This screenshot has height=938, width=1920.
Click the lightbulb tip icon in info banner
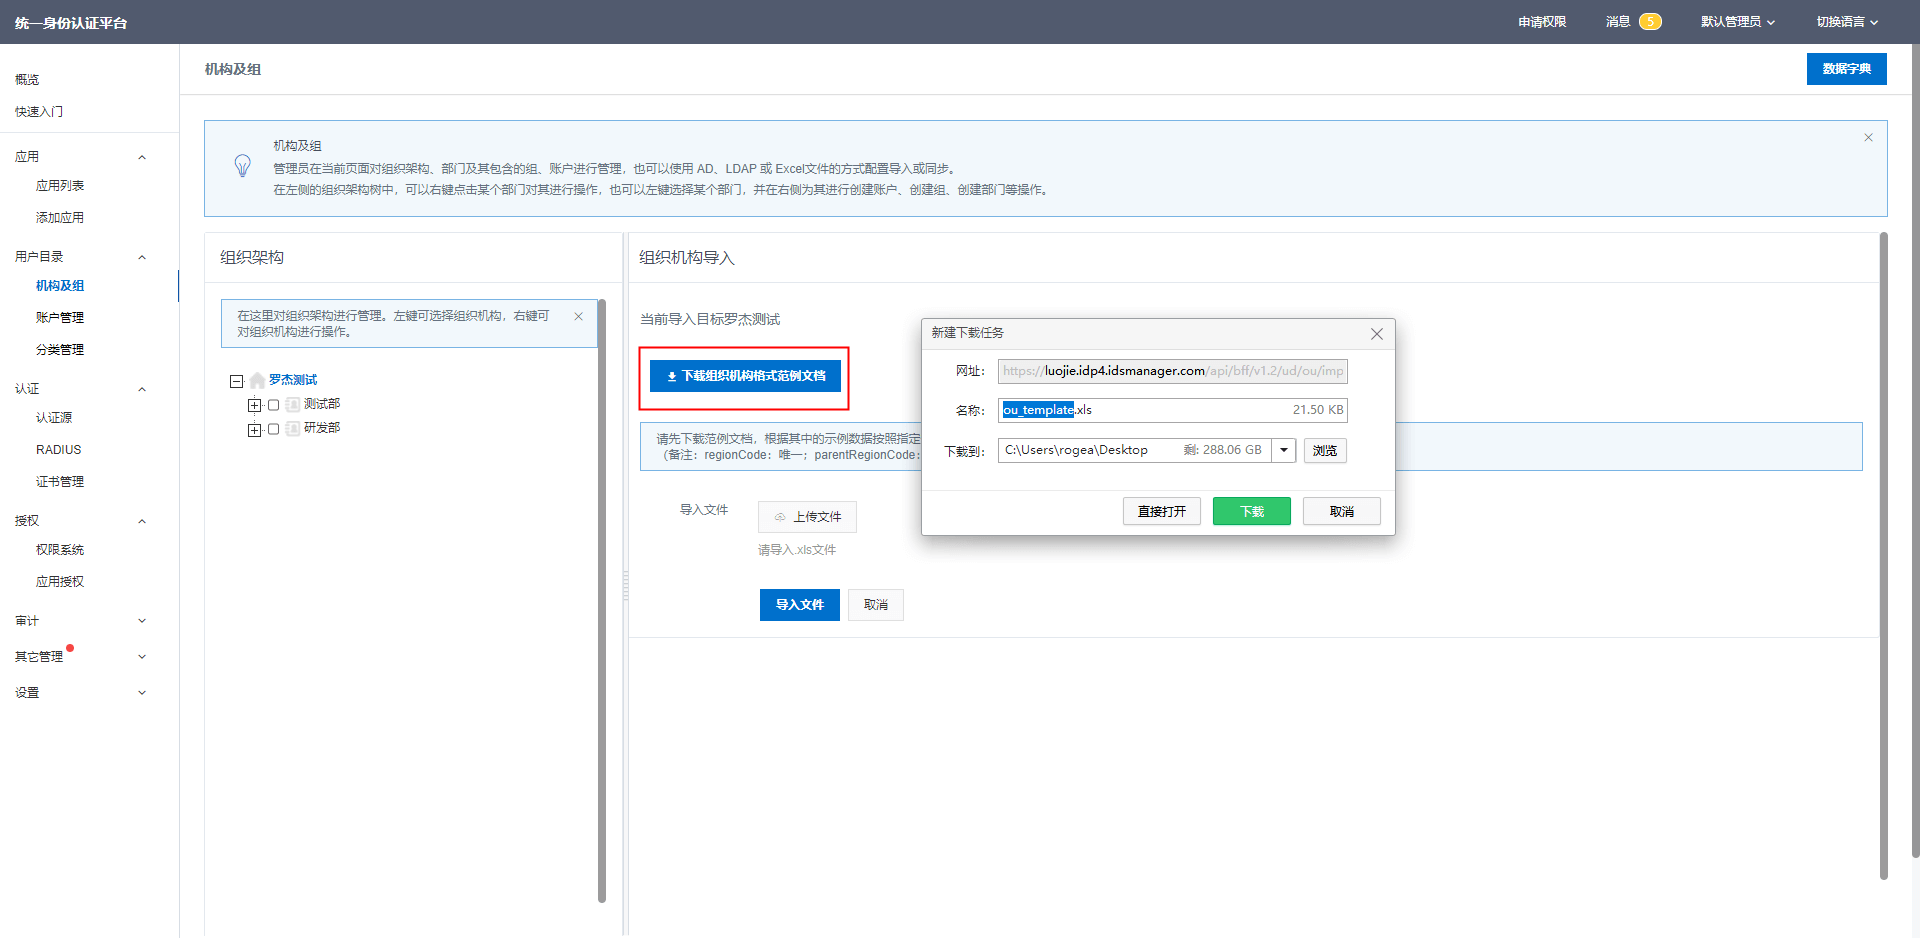242,166
